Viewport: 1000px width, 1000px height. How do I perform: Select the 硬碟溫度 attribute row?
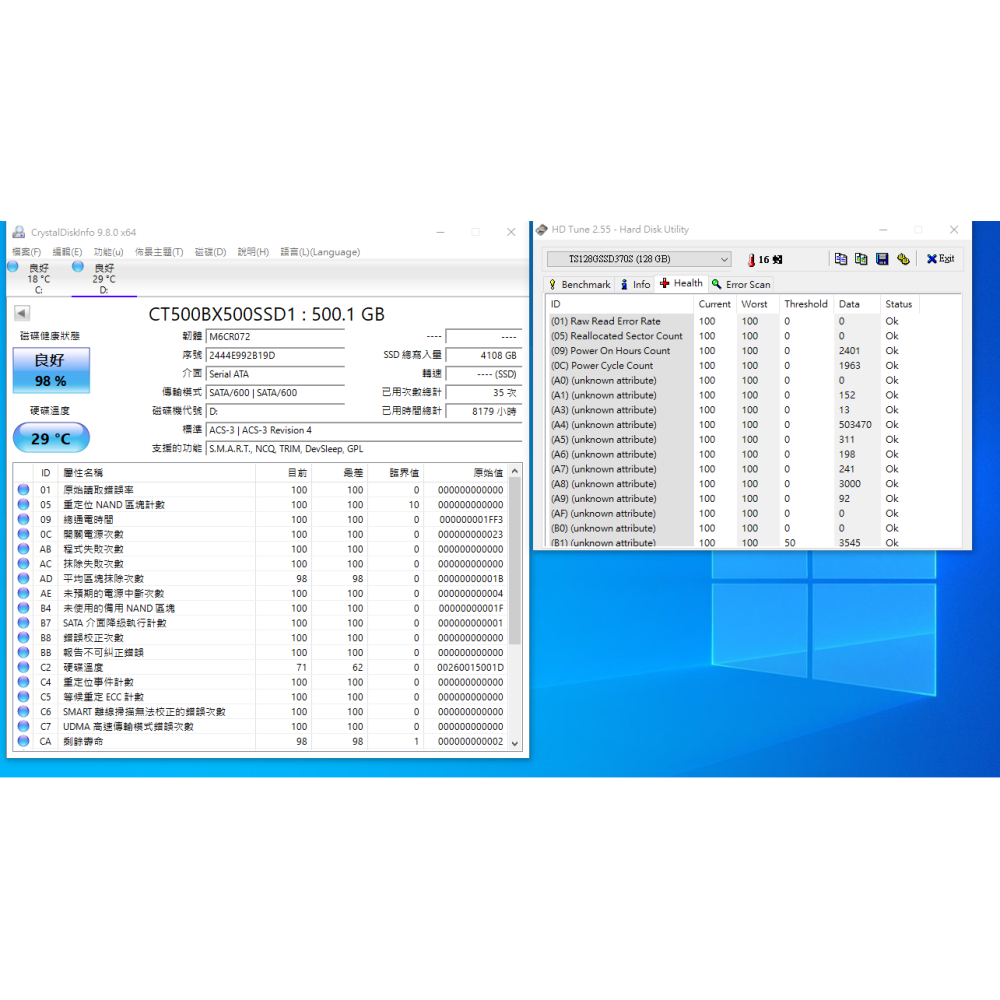[x=260, y=667]
